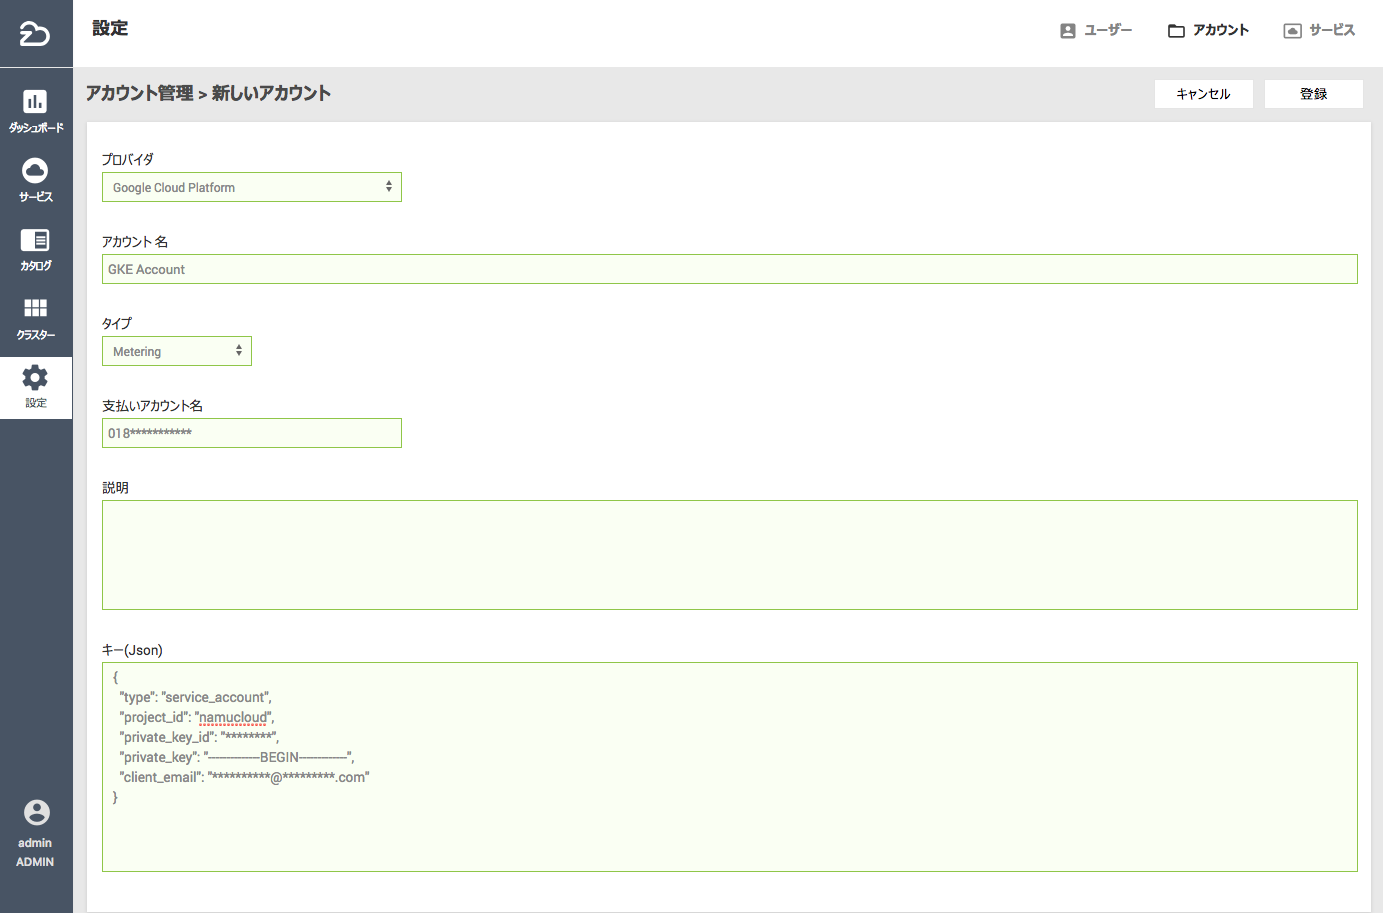Screen dimensions: 1383x913
Task: Click the Account (アカウント) folder tab icon
Action: (1177, 31)
